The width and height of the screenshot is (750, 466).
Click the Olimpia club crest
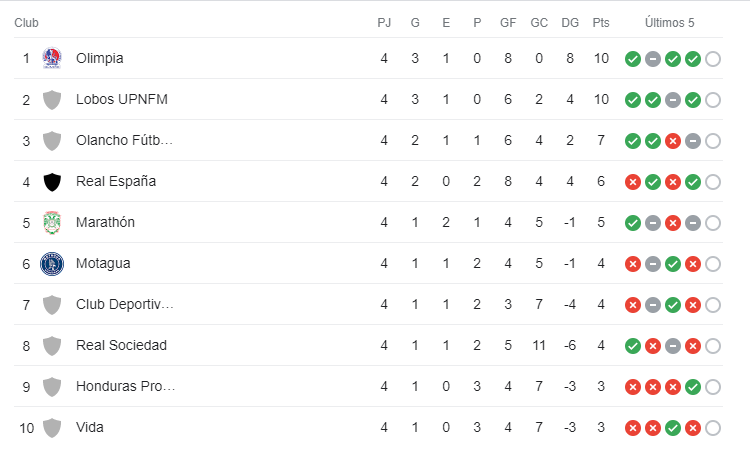[x=52, y=58]
